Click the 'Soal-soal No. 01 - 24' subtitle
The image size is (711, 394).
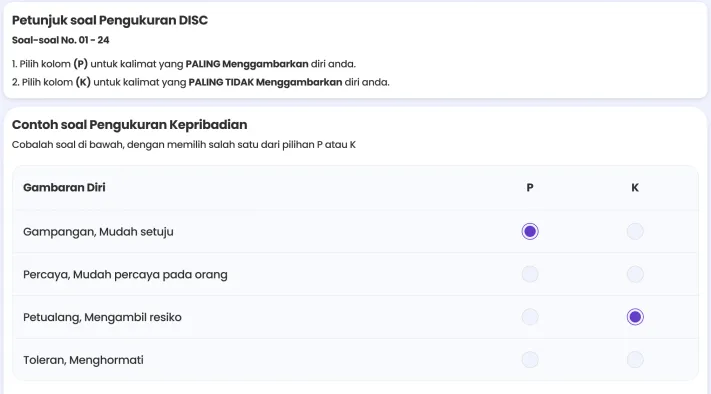point(60,40)
